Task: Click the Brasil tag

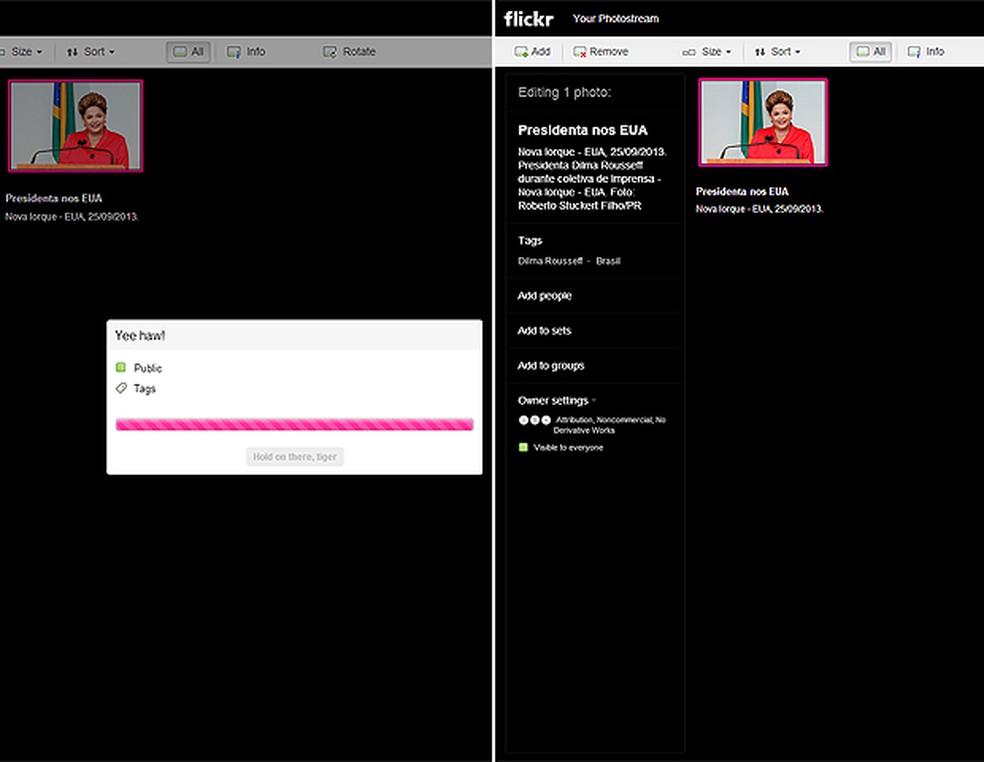Action: pyautogui.click(x=607, y=261)
